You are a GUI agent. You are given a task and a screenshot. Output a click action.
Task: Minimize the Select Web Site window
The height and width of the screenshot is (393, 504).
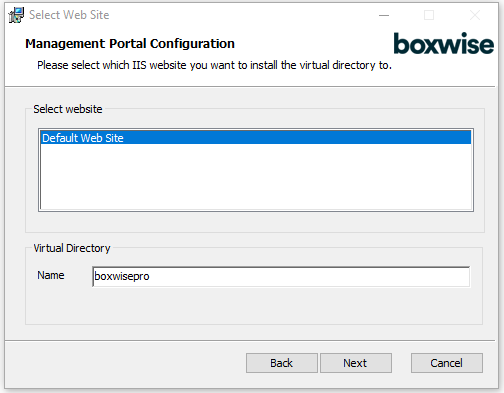tap(384, 15)
